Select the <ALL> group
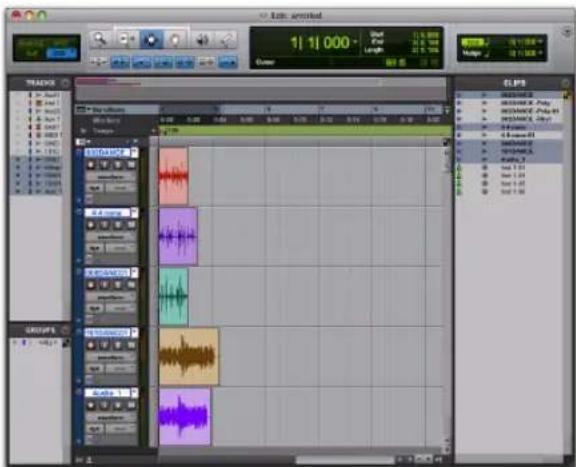The image size is (576, 467). tap(48, 342)
